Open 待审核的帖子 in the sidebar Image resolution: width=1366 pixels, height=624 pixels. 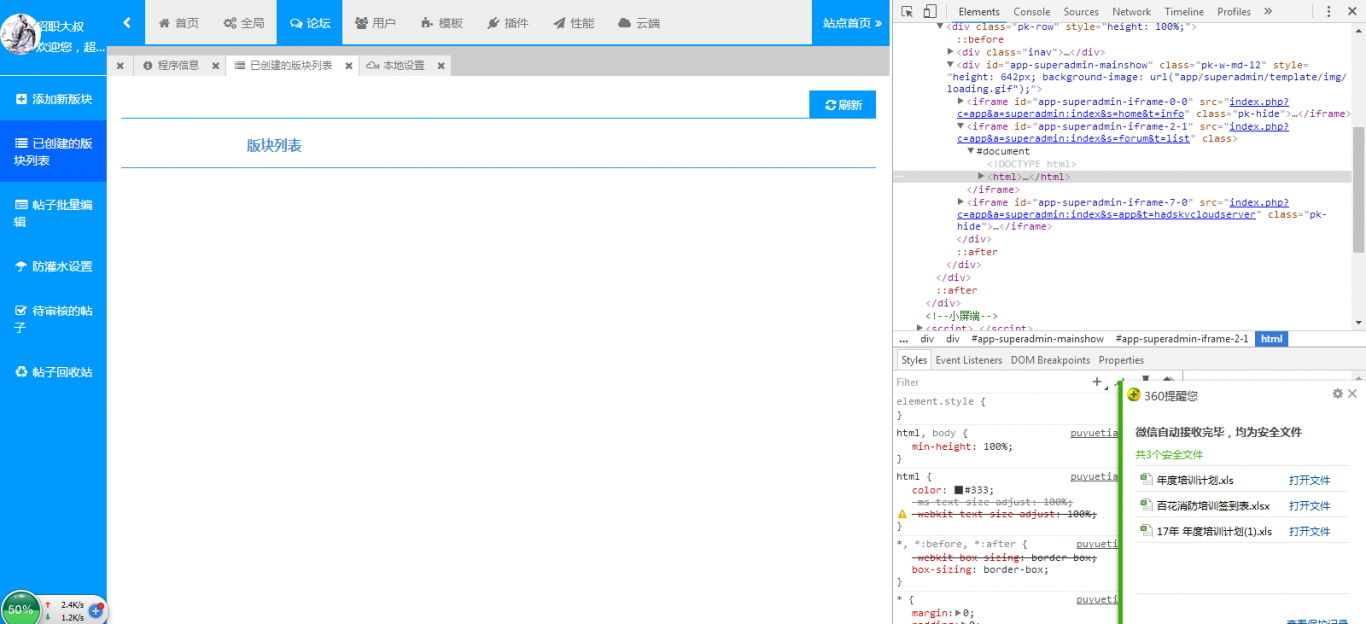(x=53, y=319)
